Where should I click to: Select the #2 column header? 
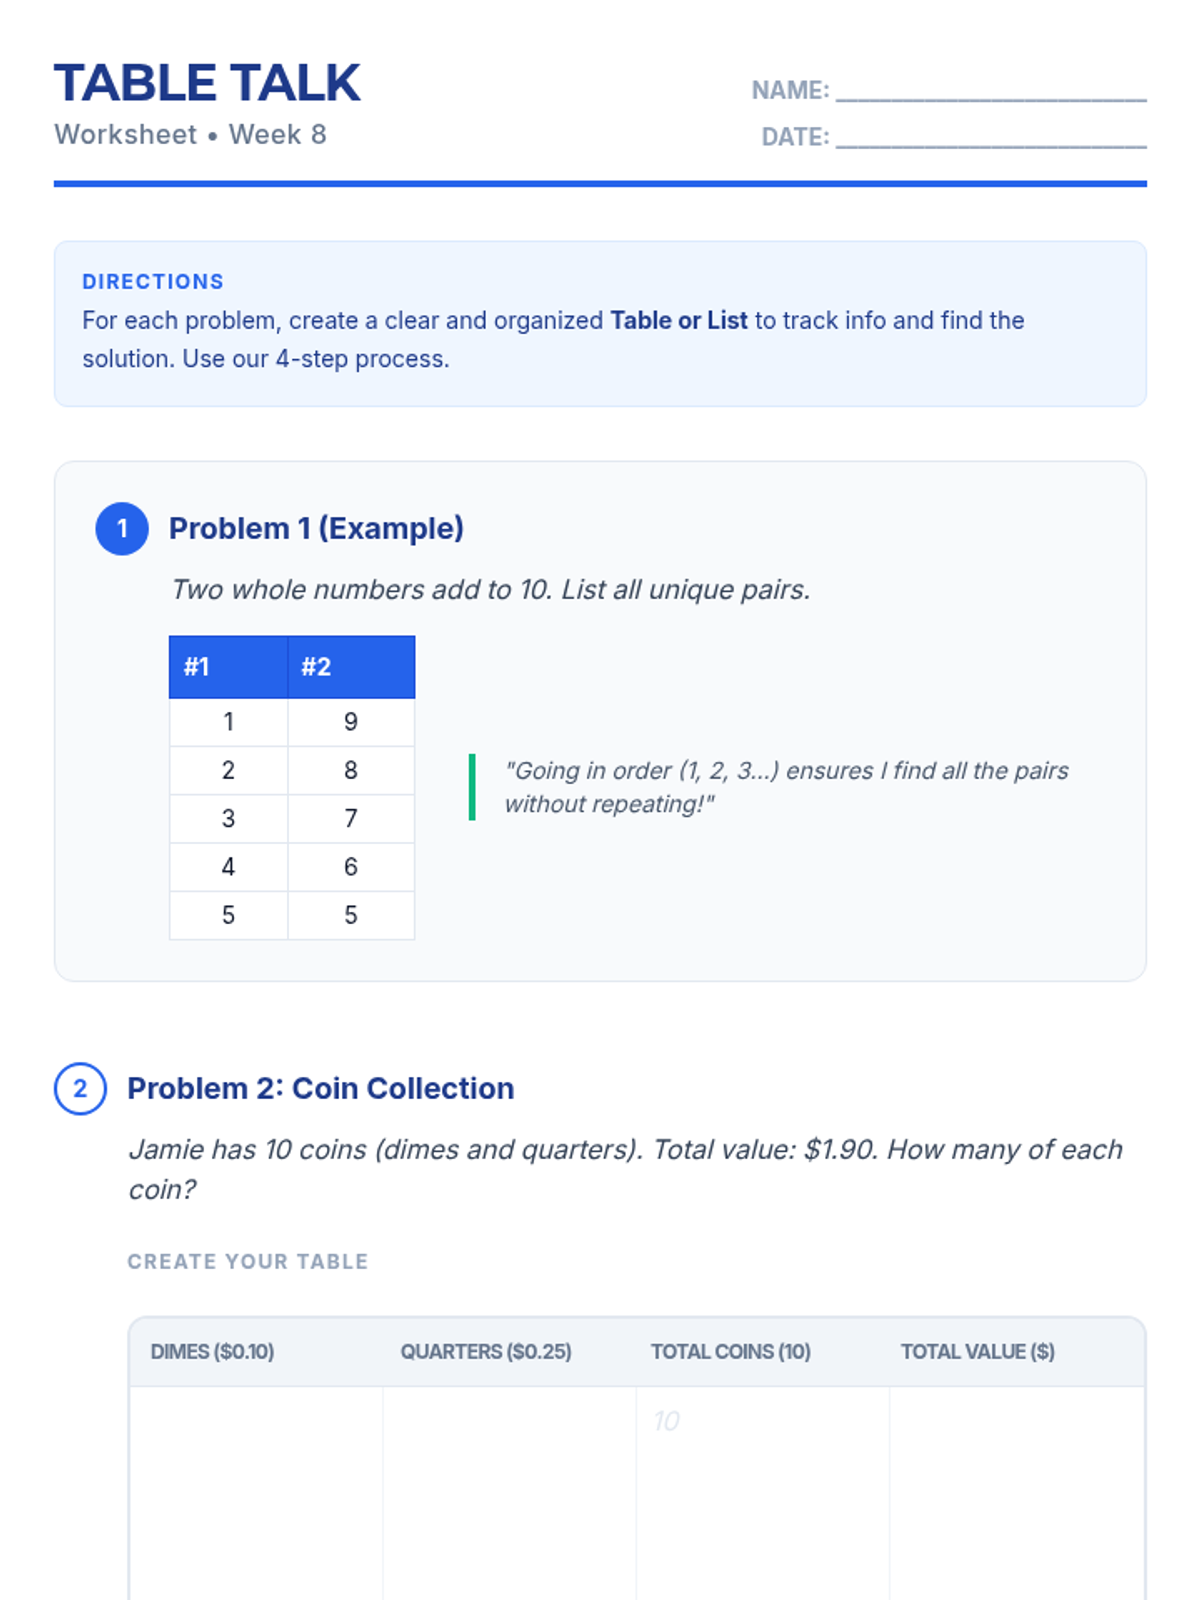click(x=351, y=667)
